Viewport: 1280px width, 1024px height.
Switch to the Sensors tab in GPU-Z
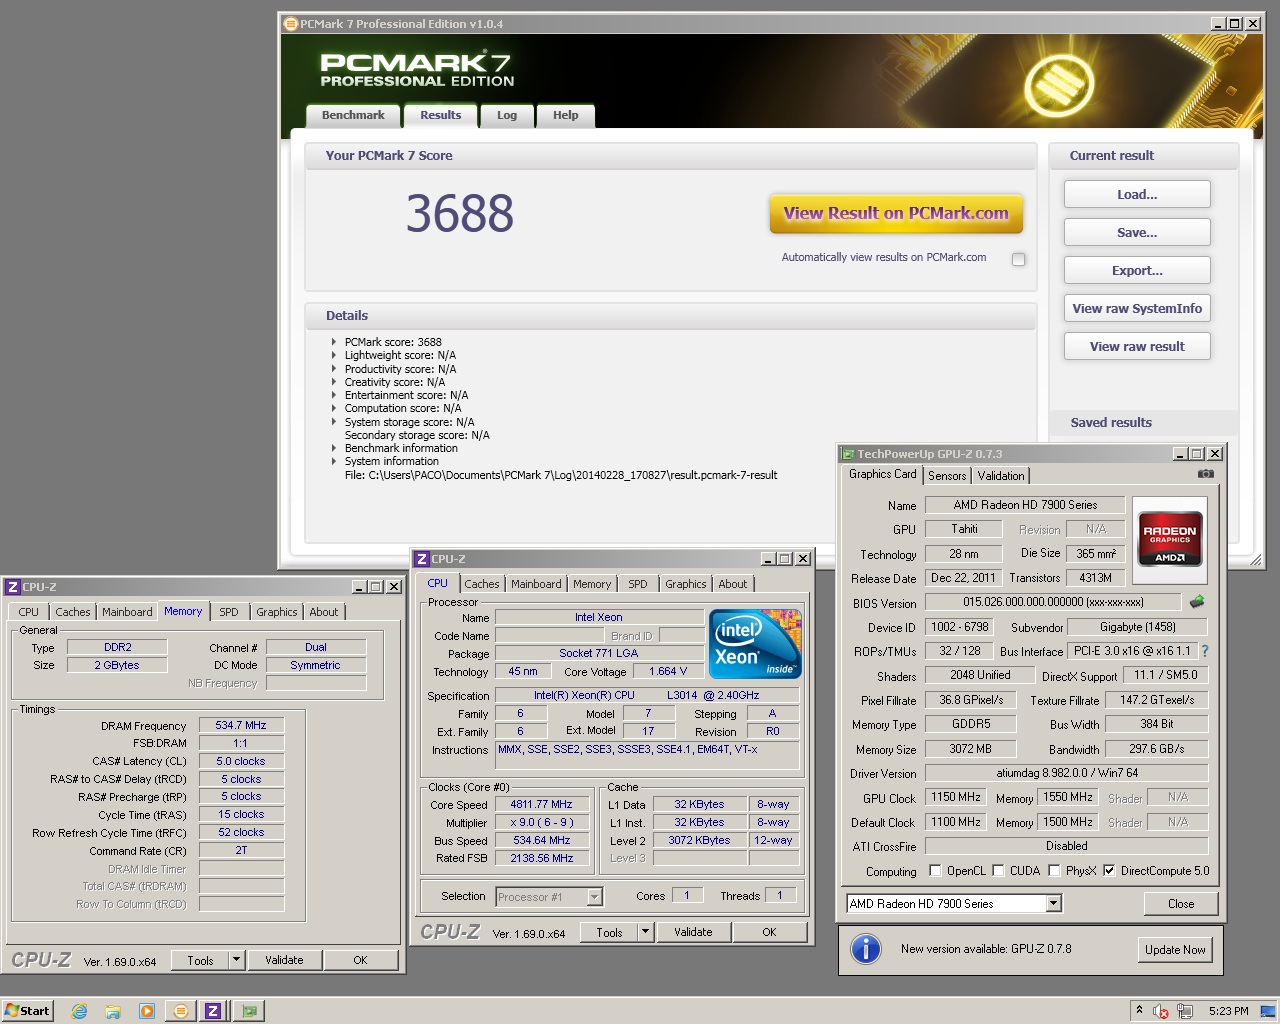(947, 476)
